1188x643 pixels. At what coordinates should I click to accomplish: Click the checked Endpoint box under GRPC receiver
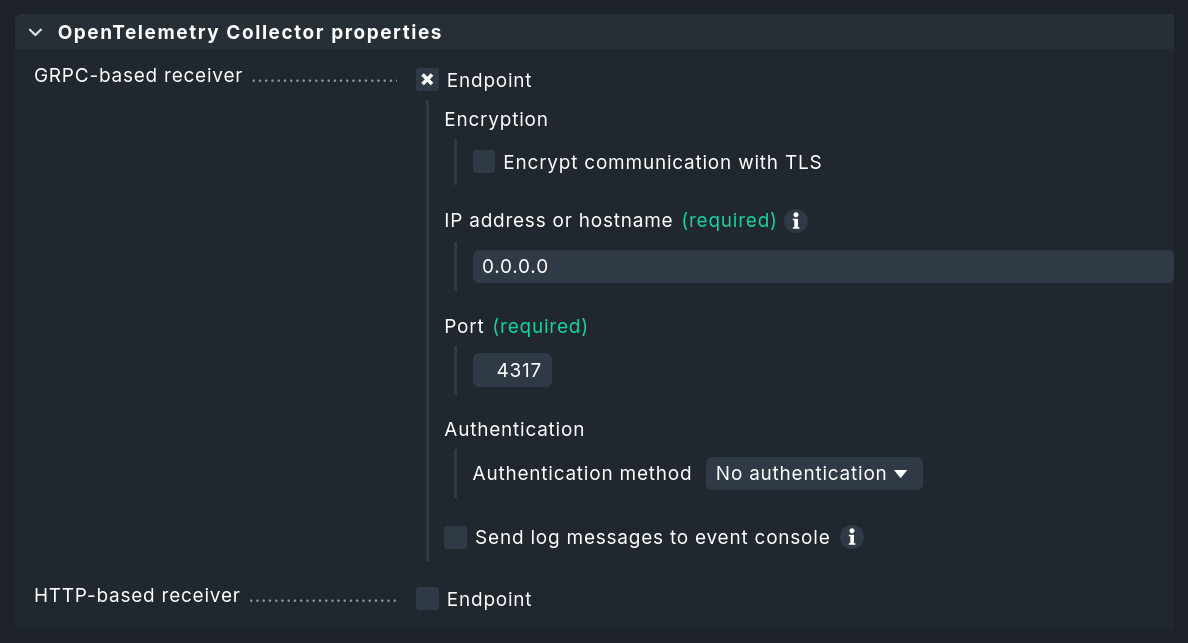click(427, 80)
